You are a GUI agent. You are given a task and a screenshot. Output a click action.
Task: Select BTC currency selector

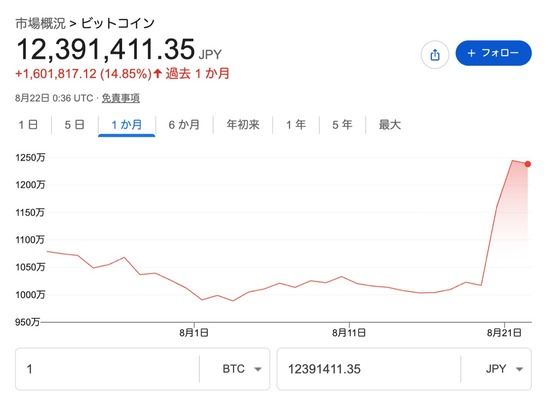tap(242, 369)
